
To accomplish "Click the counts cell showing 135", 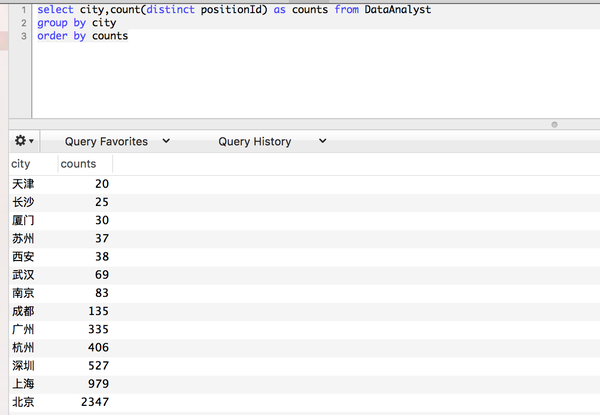I will pos(97,311).
